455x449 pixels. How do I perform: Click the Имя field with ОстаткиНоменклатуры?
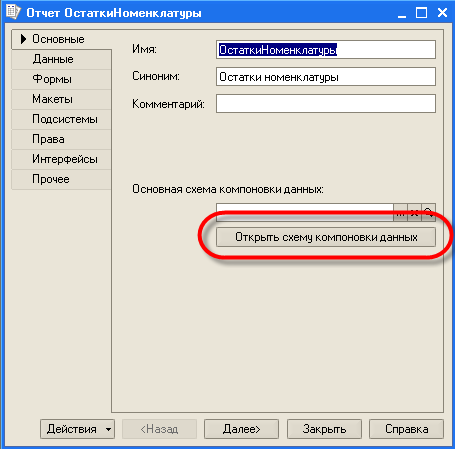(x=326, y=50)
